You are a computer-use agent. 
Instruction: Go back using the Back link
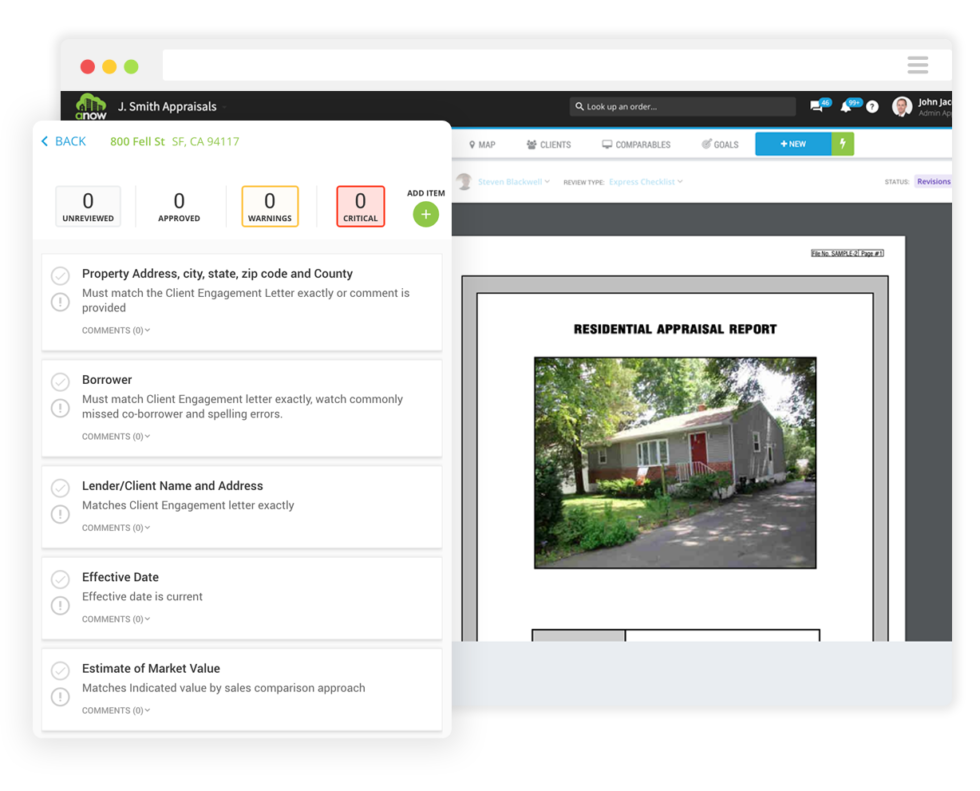click(64, 142)
